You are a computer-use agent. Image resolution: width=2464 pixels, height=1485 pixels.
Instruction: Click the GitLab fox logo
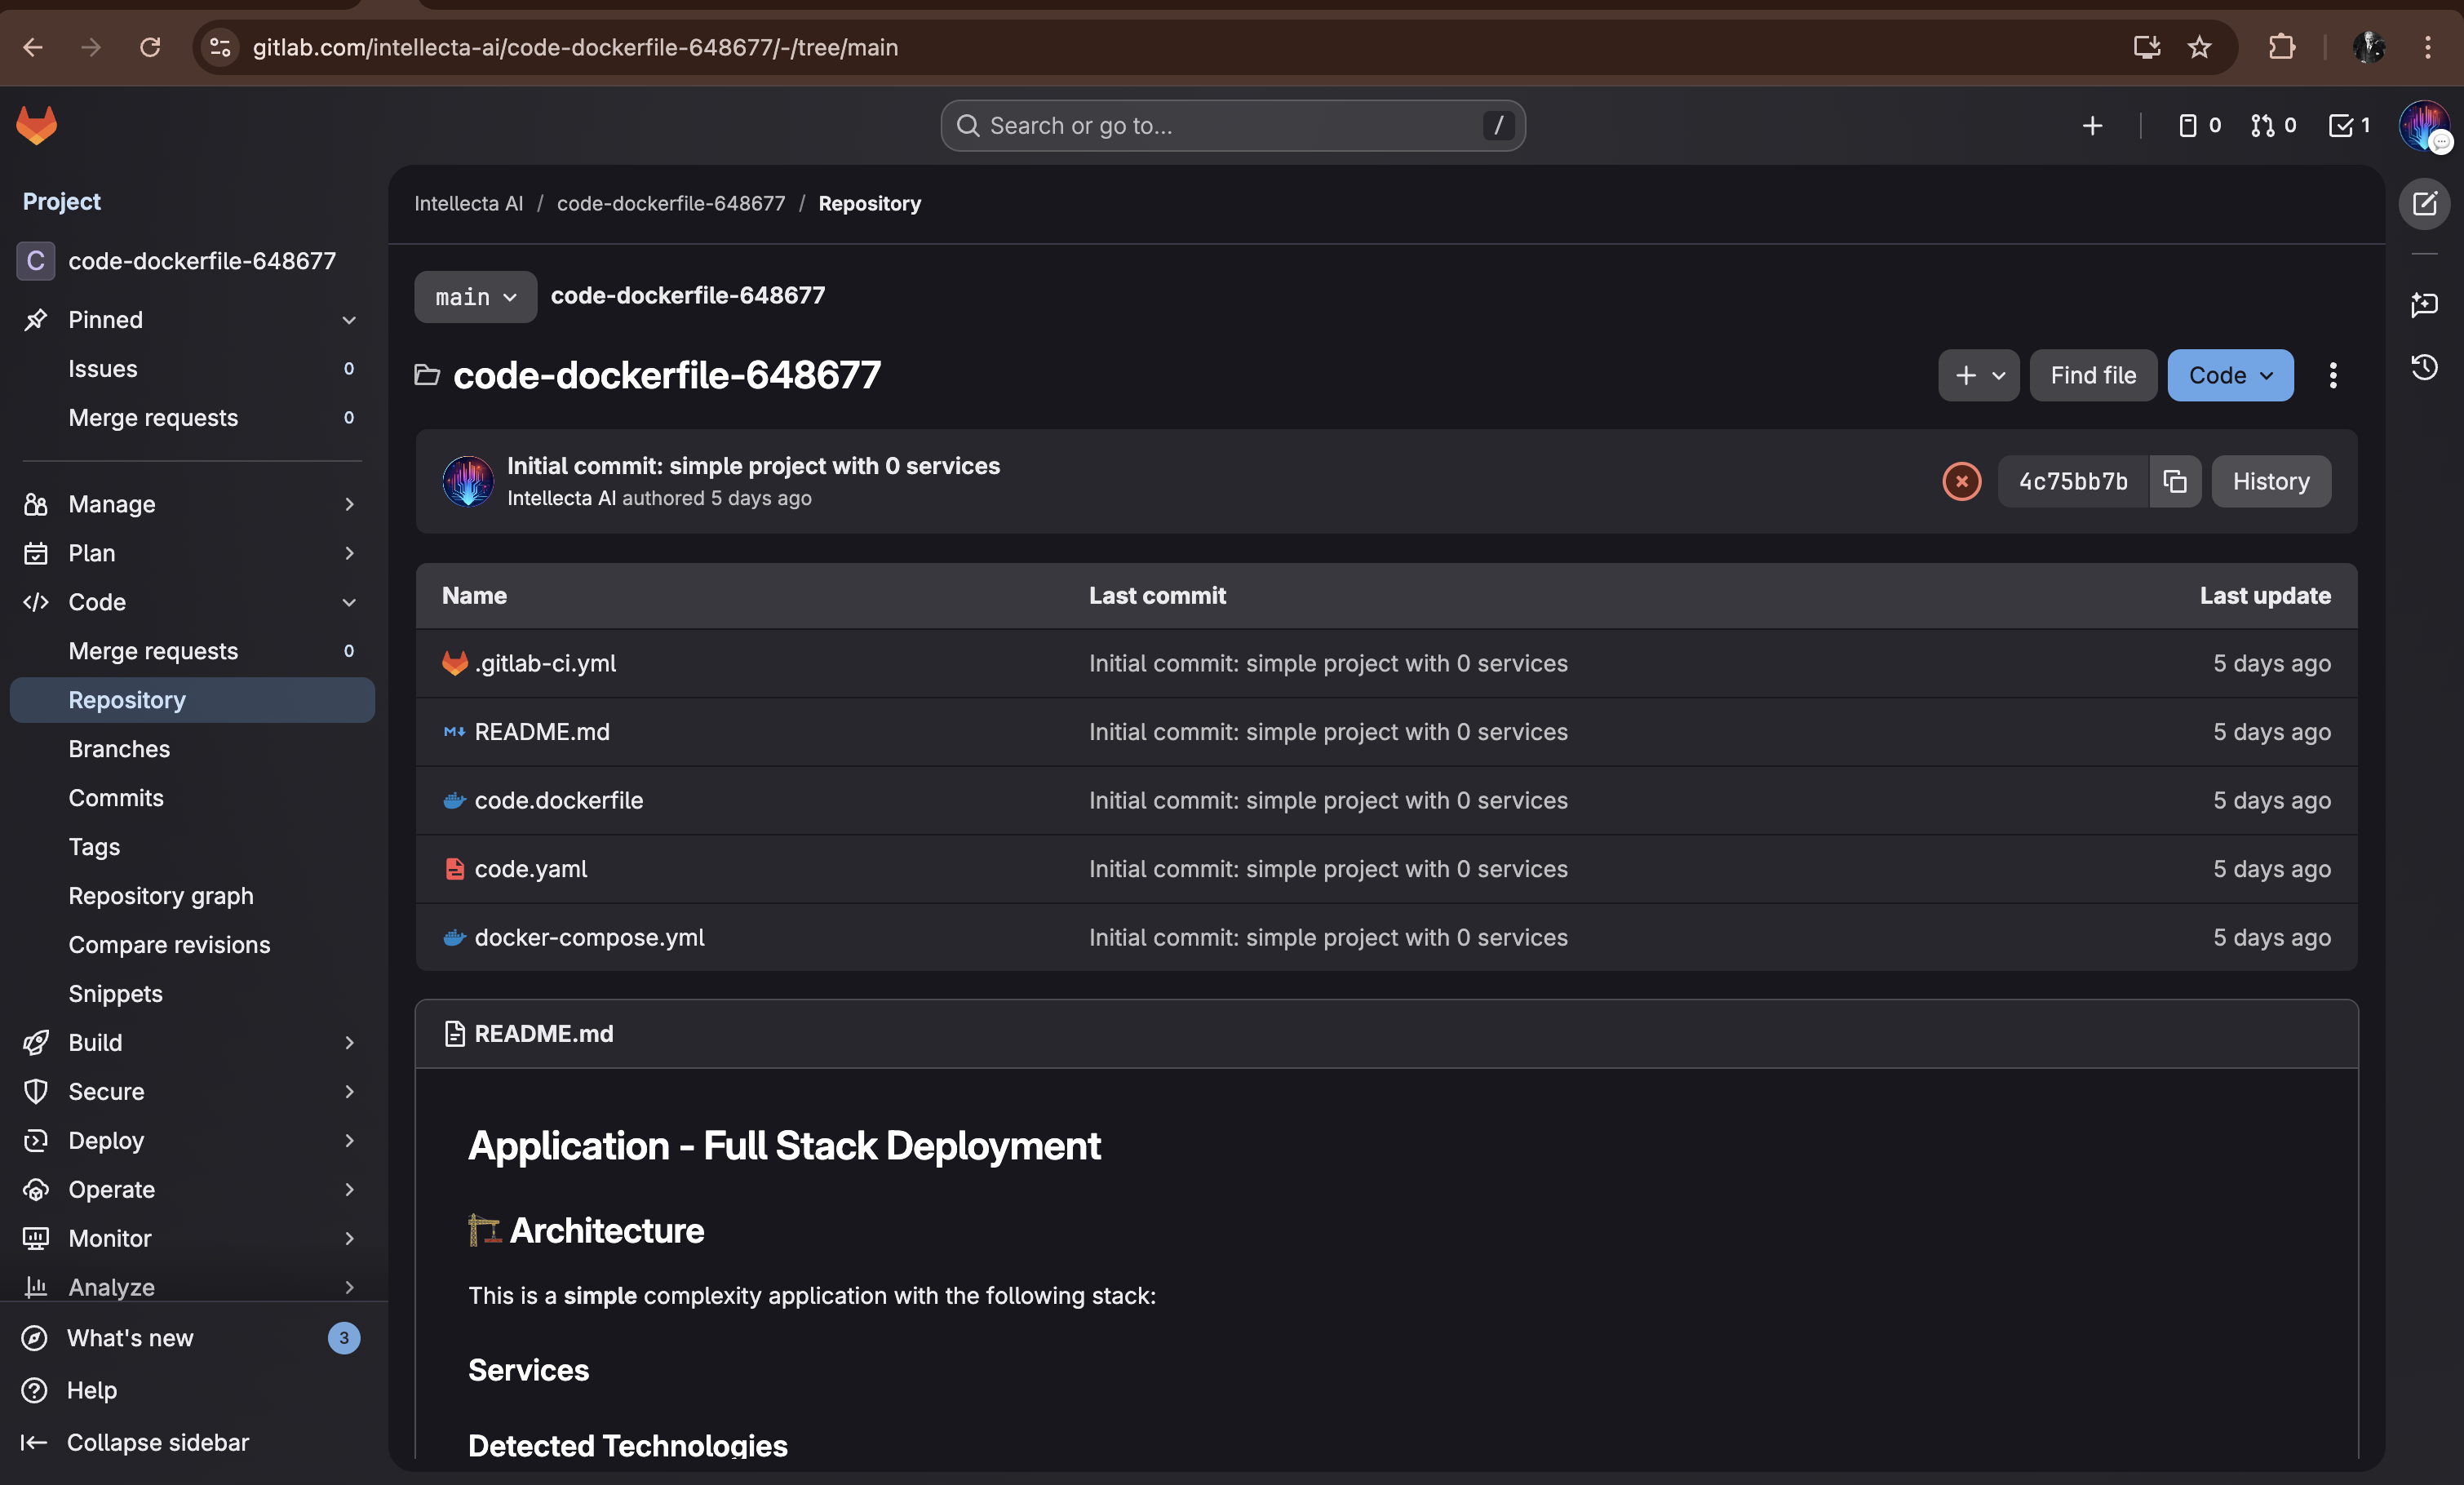37,125
